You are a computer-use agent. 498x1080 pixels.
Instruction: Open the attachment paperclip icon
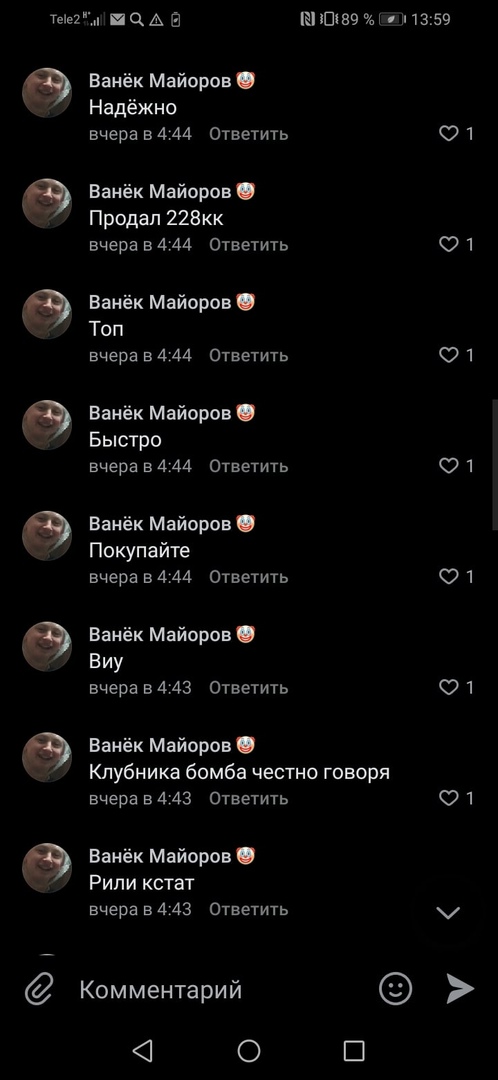(x=39, y=990)
